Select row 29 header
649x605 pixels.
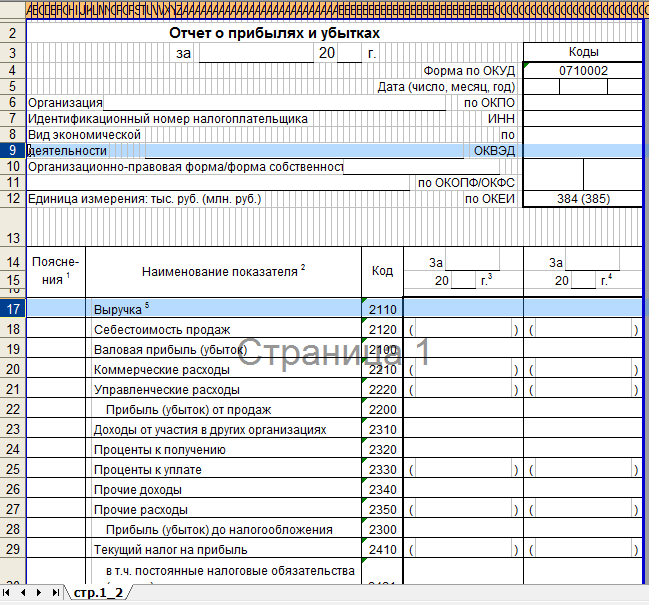click(x=12, y=549)
